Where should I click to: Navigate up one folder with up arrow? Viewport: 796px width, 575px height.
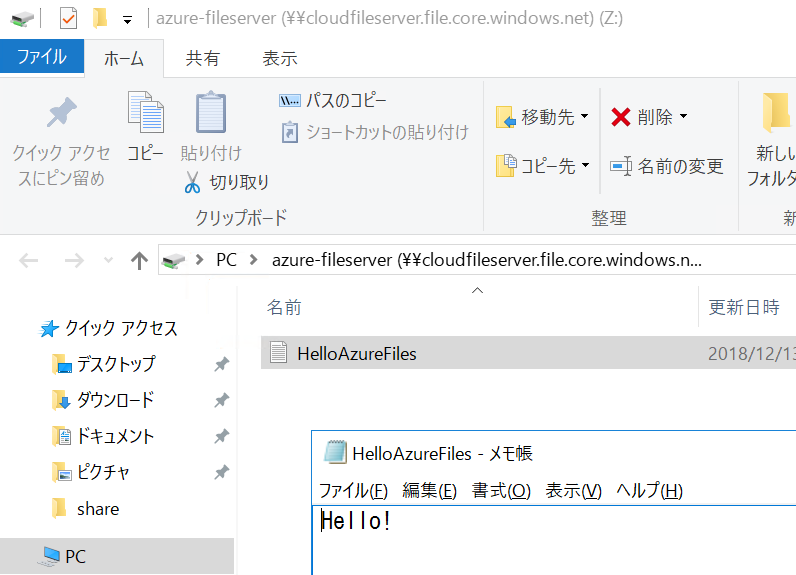pyautogui.click(x=139, y=261)
